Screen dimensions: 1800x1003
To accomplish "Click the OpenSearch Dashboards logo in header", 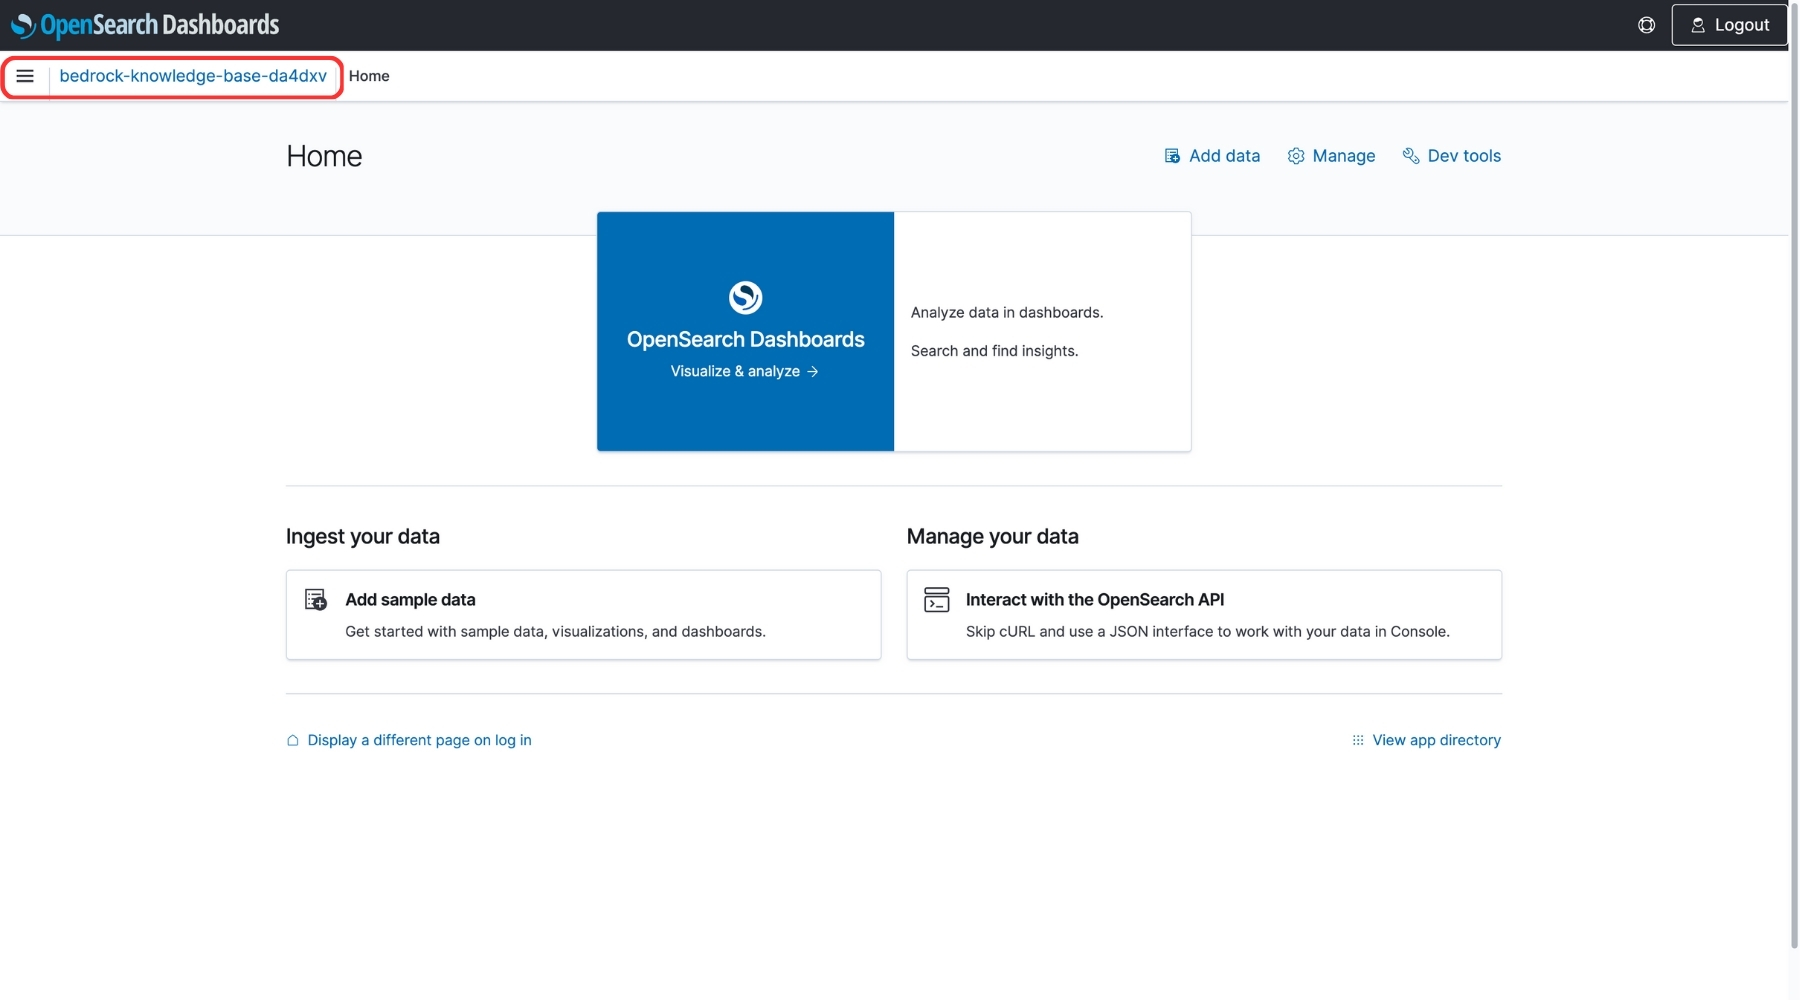I will [x=145, y=25].
